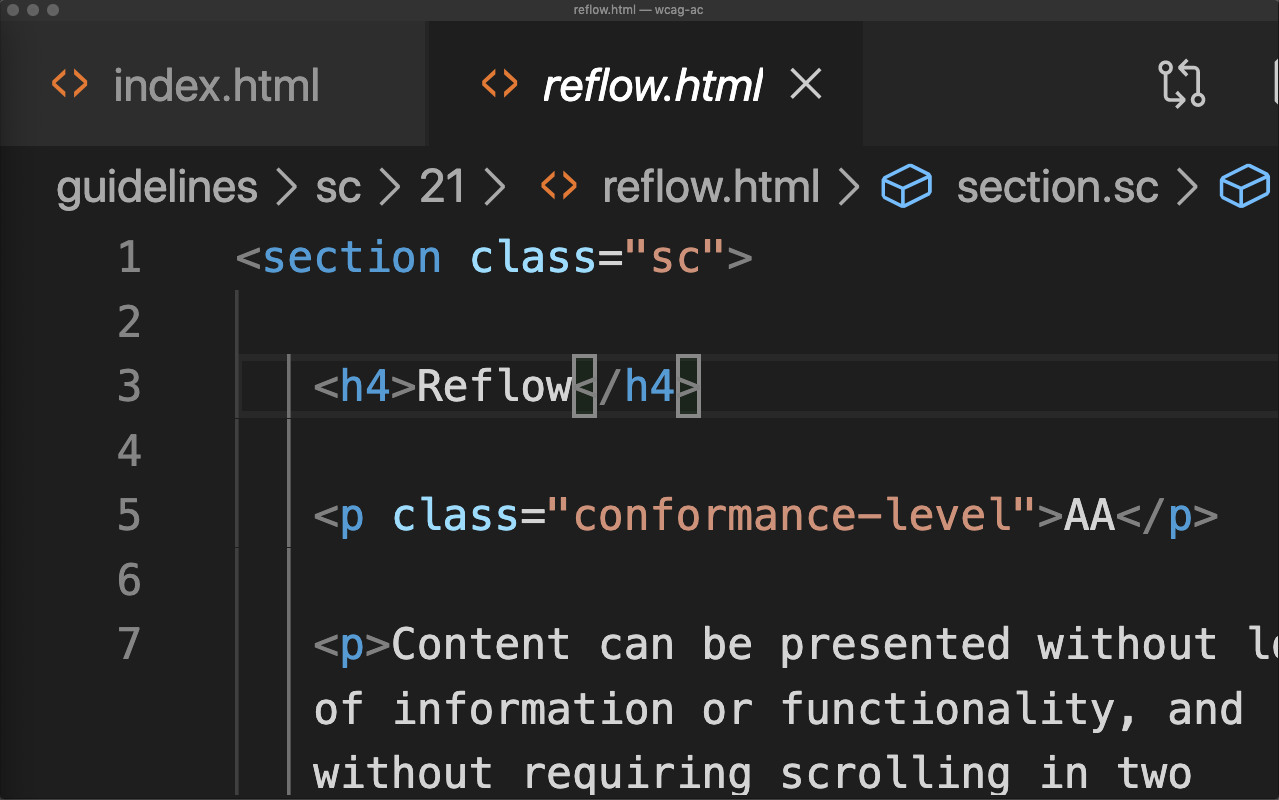Place cursor in word "Reflow"
This screenshot has height=800, width=1279.
[494, 386]
